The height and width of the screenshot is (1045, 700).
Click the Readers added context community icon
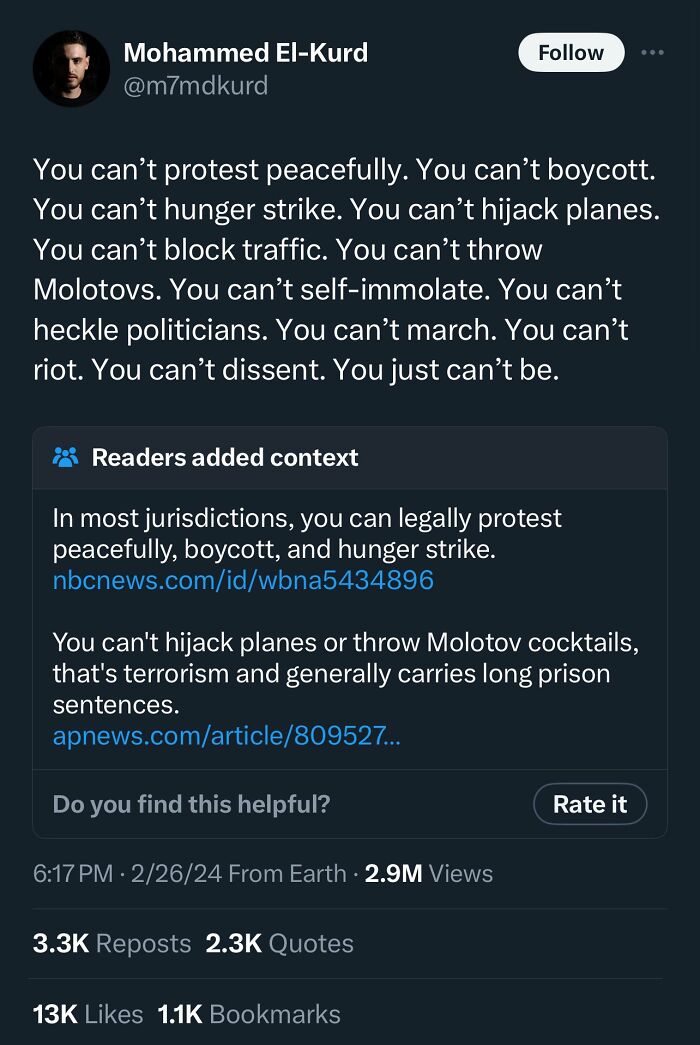(x=63, y=457)
